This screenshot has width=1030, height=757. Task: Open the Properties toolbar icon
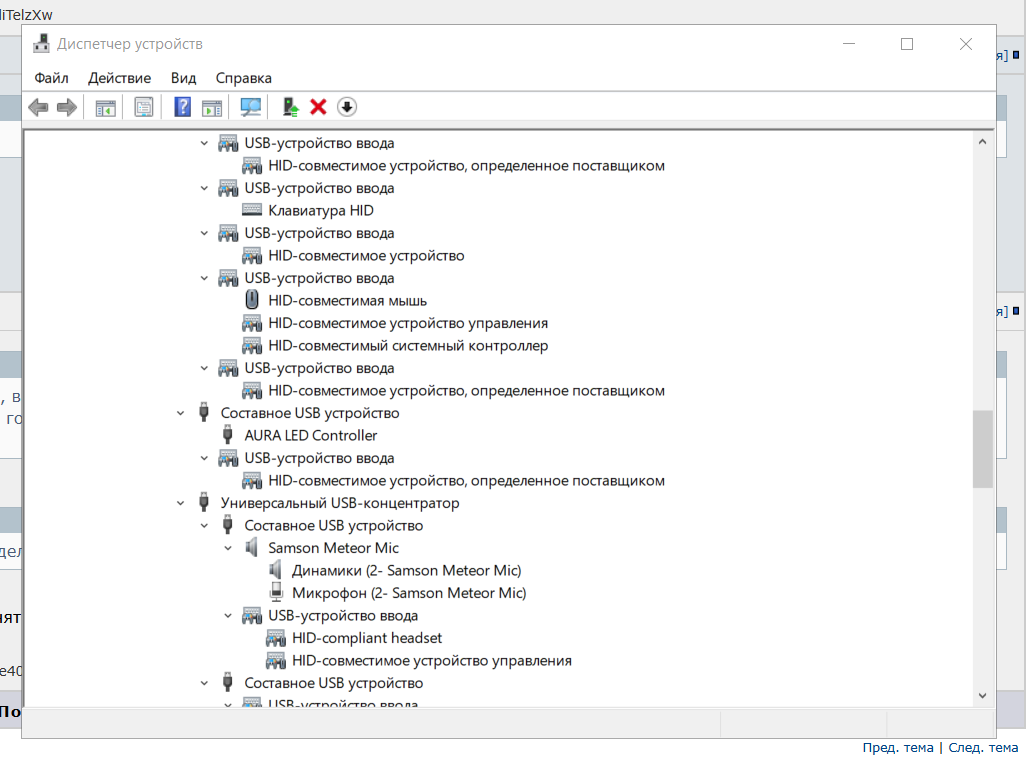[x=144, y=107]
